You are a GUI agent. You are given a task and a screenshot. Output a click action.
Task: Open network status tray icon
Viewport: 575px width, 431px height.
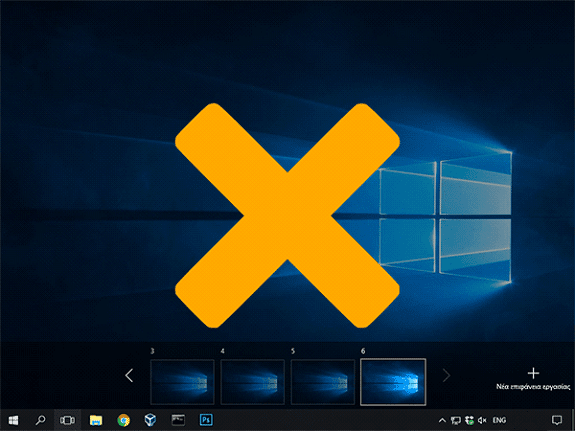click(456, 420)
